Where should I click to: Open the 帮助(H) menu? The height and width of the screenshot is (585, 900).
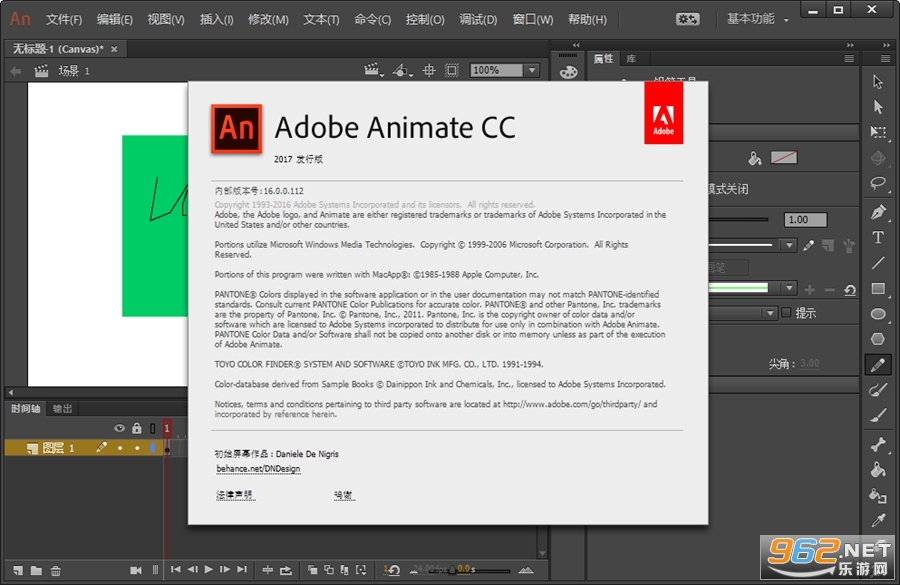click(587, 20)
